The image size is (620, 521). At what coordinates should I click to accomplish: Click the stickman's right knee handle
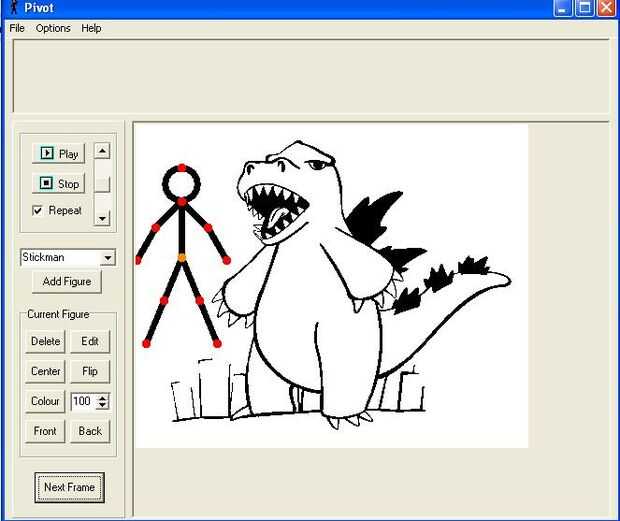[x=200, y=301]
